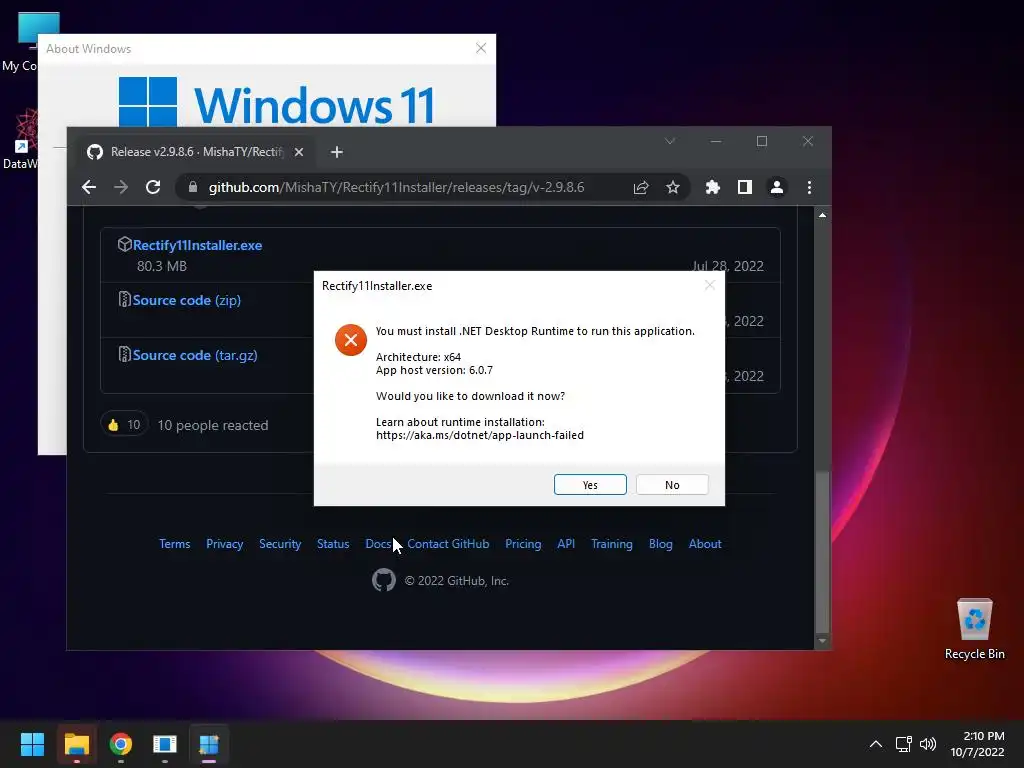Click the scrollbar down arrow

point(822,641)
